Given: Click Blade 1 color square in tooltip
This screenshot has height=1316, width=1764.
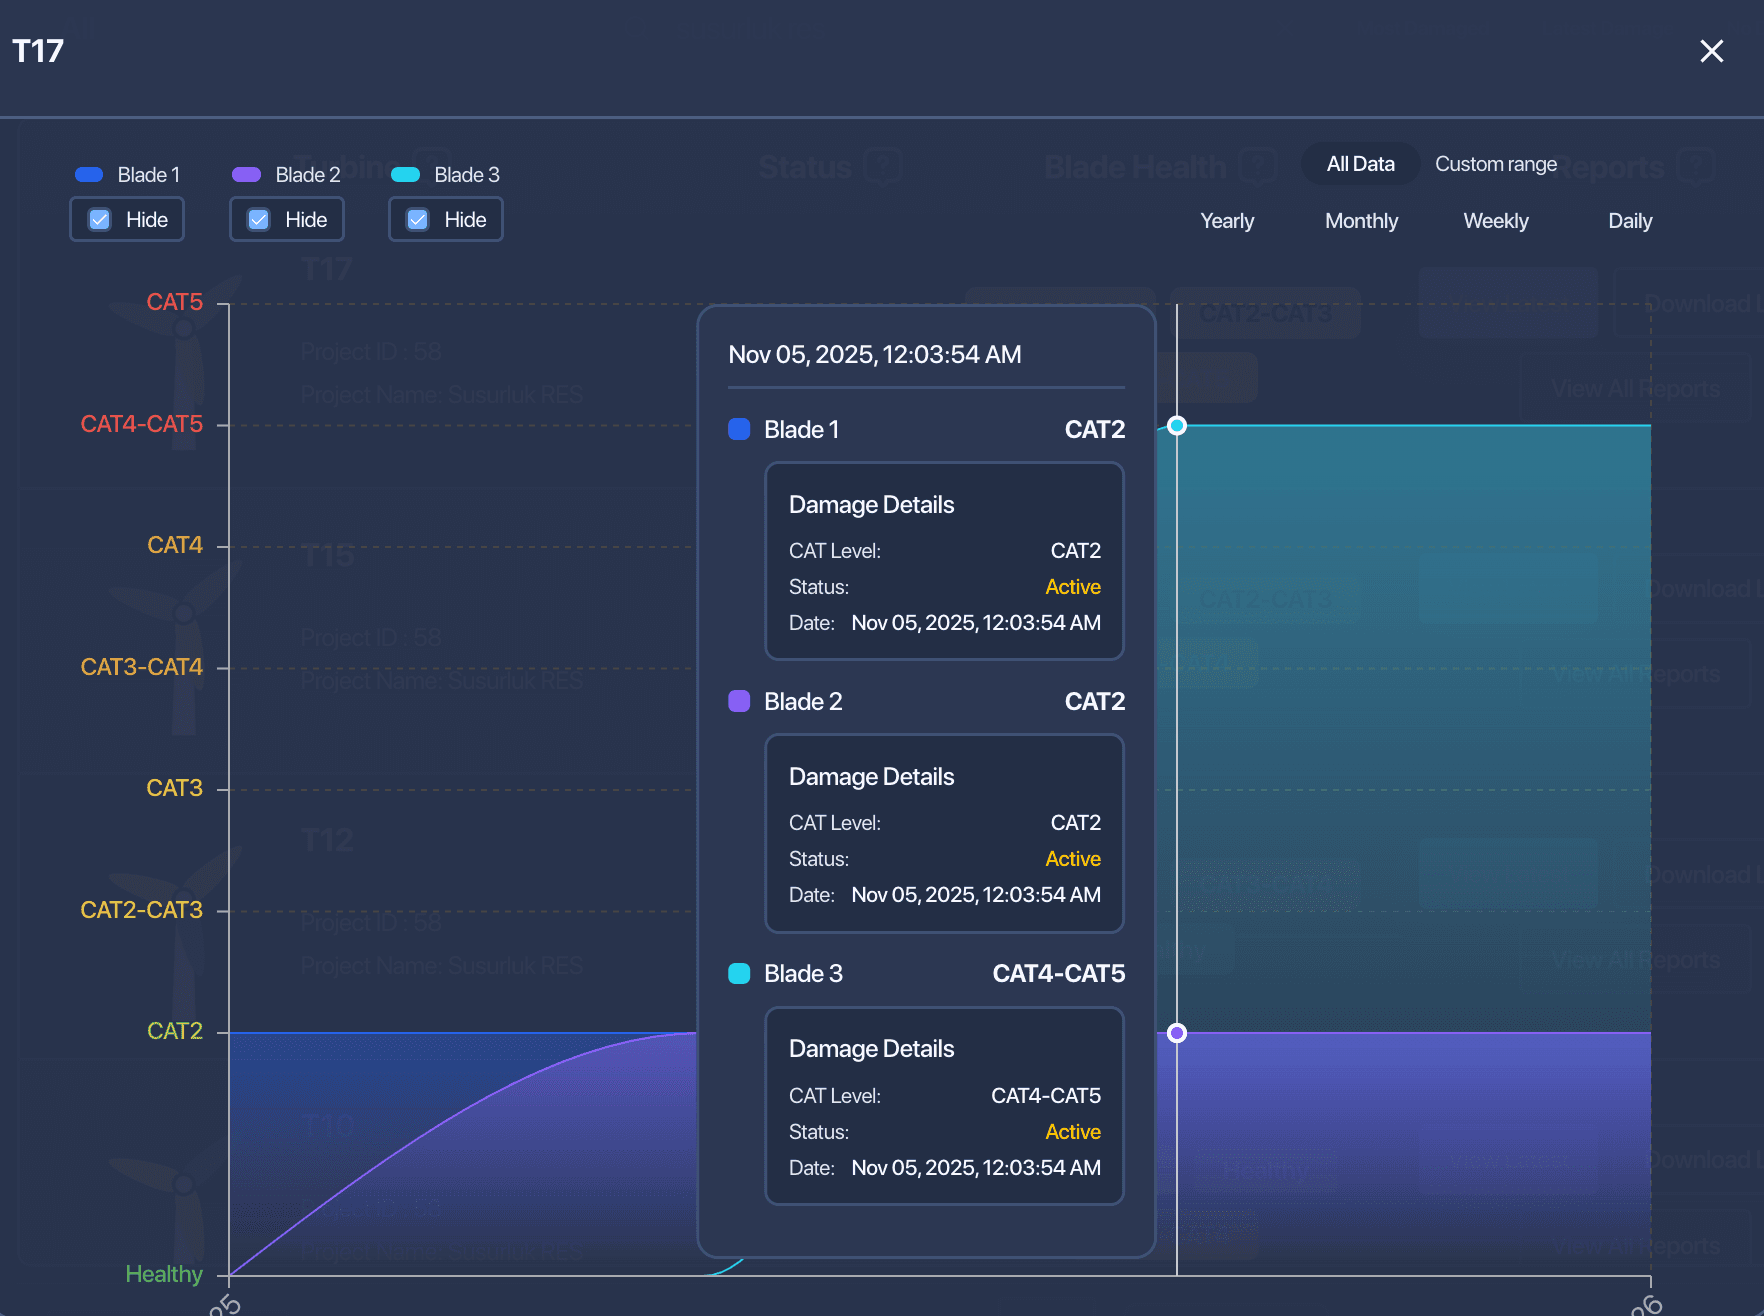Looking at the screenshot, I should [739, 429].
